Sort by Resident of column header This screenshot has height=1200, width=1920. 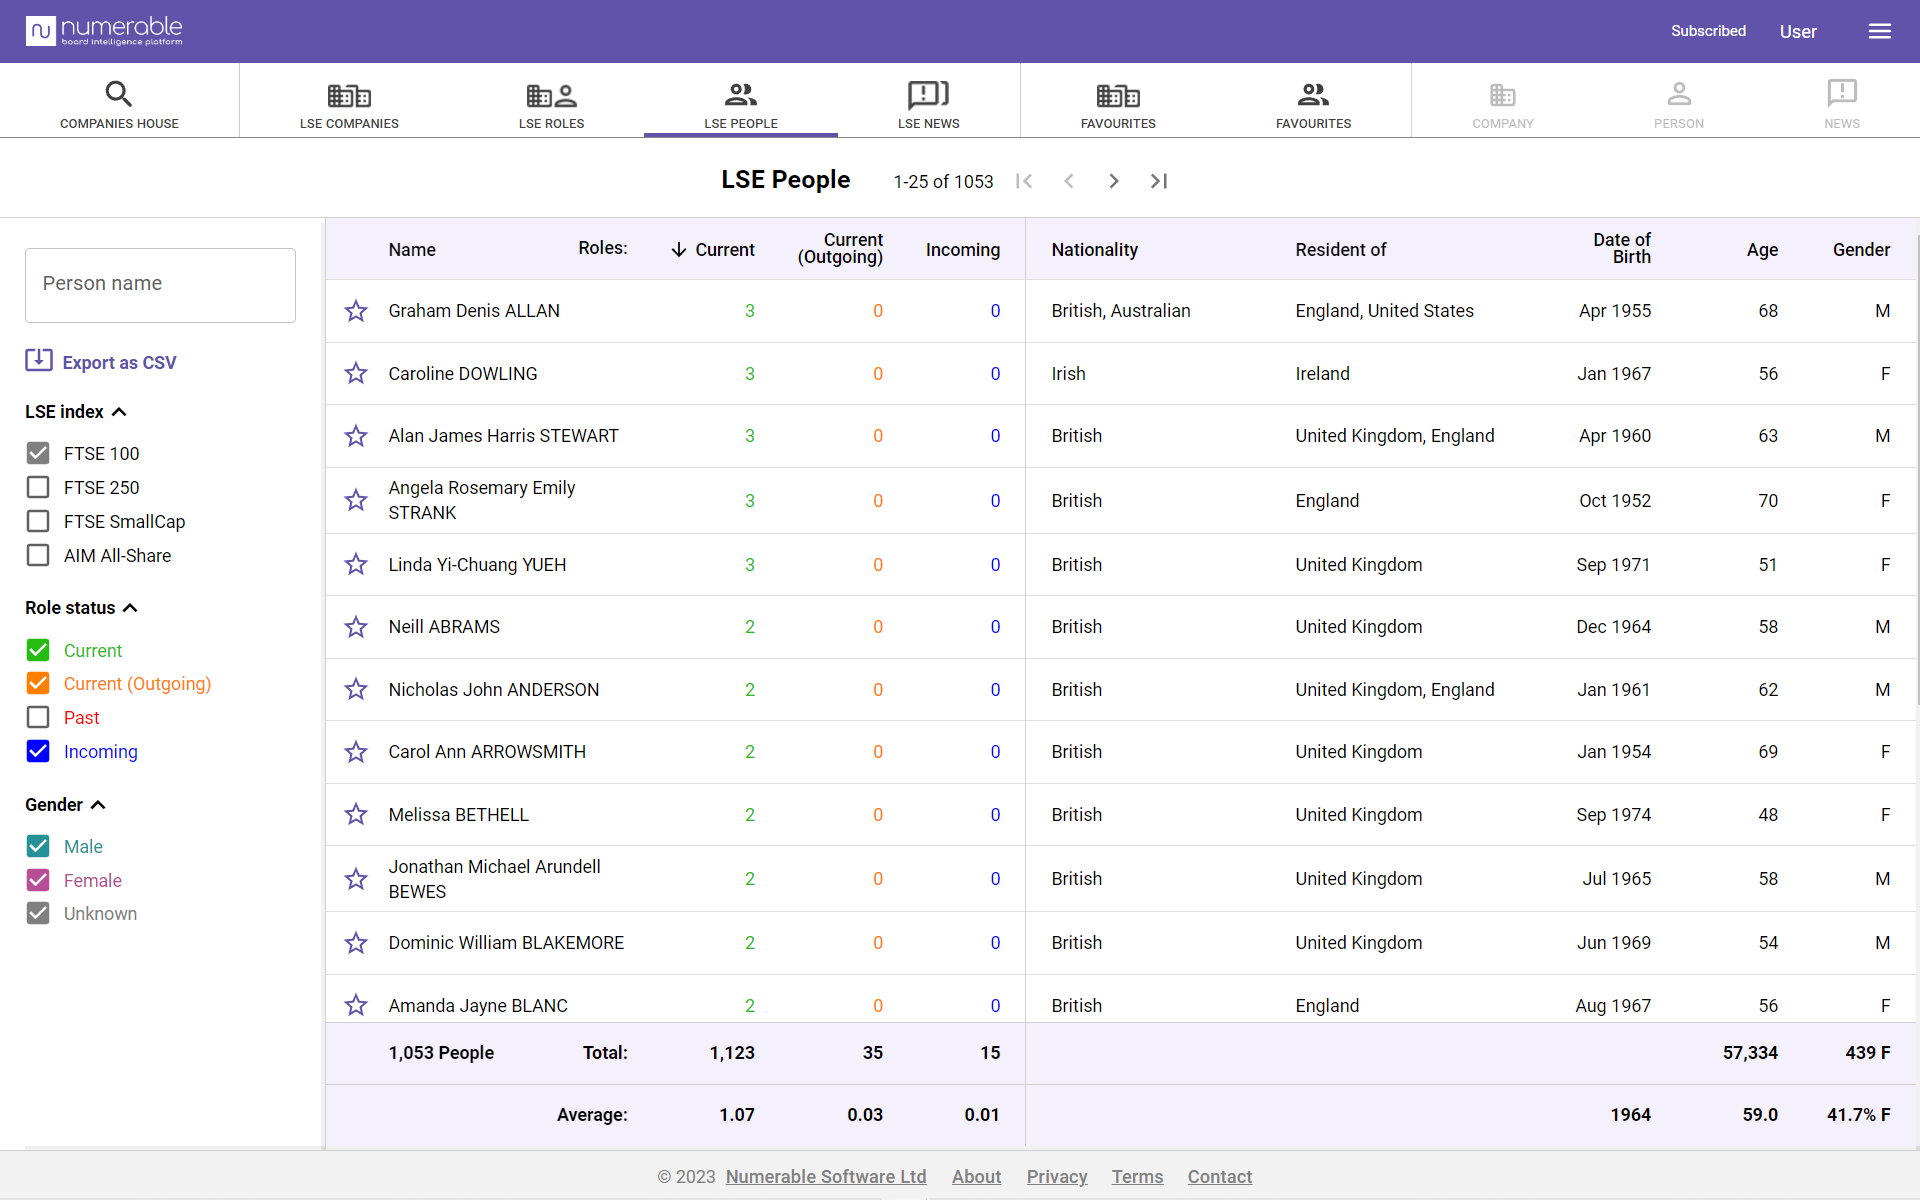[1340, 250]
